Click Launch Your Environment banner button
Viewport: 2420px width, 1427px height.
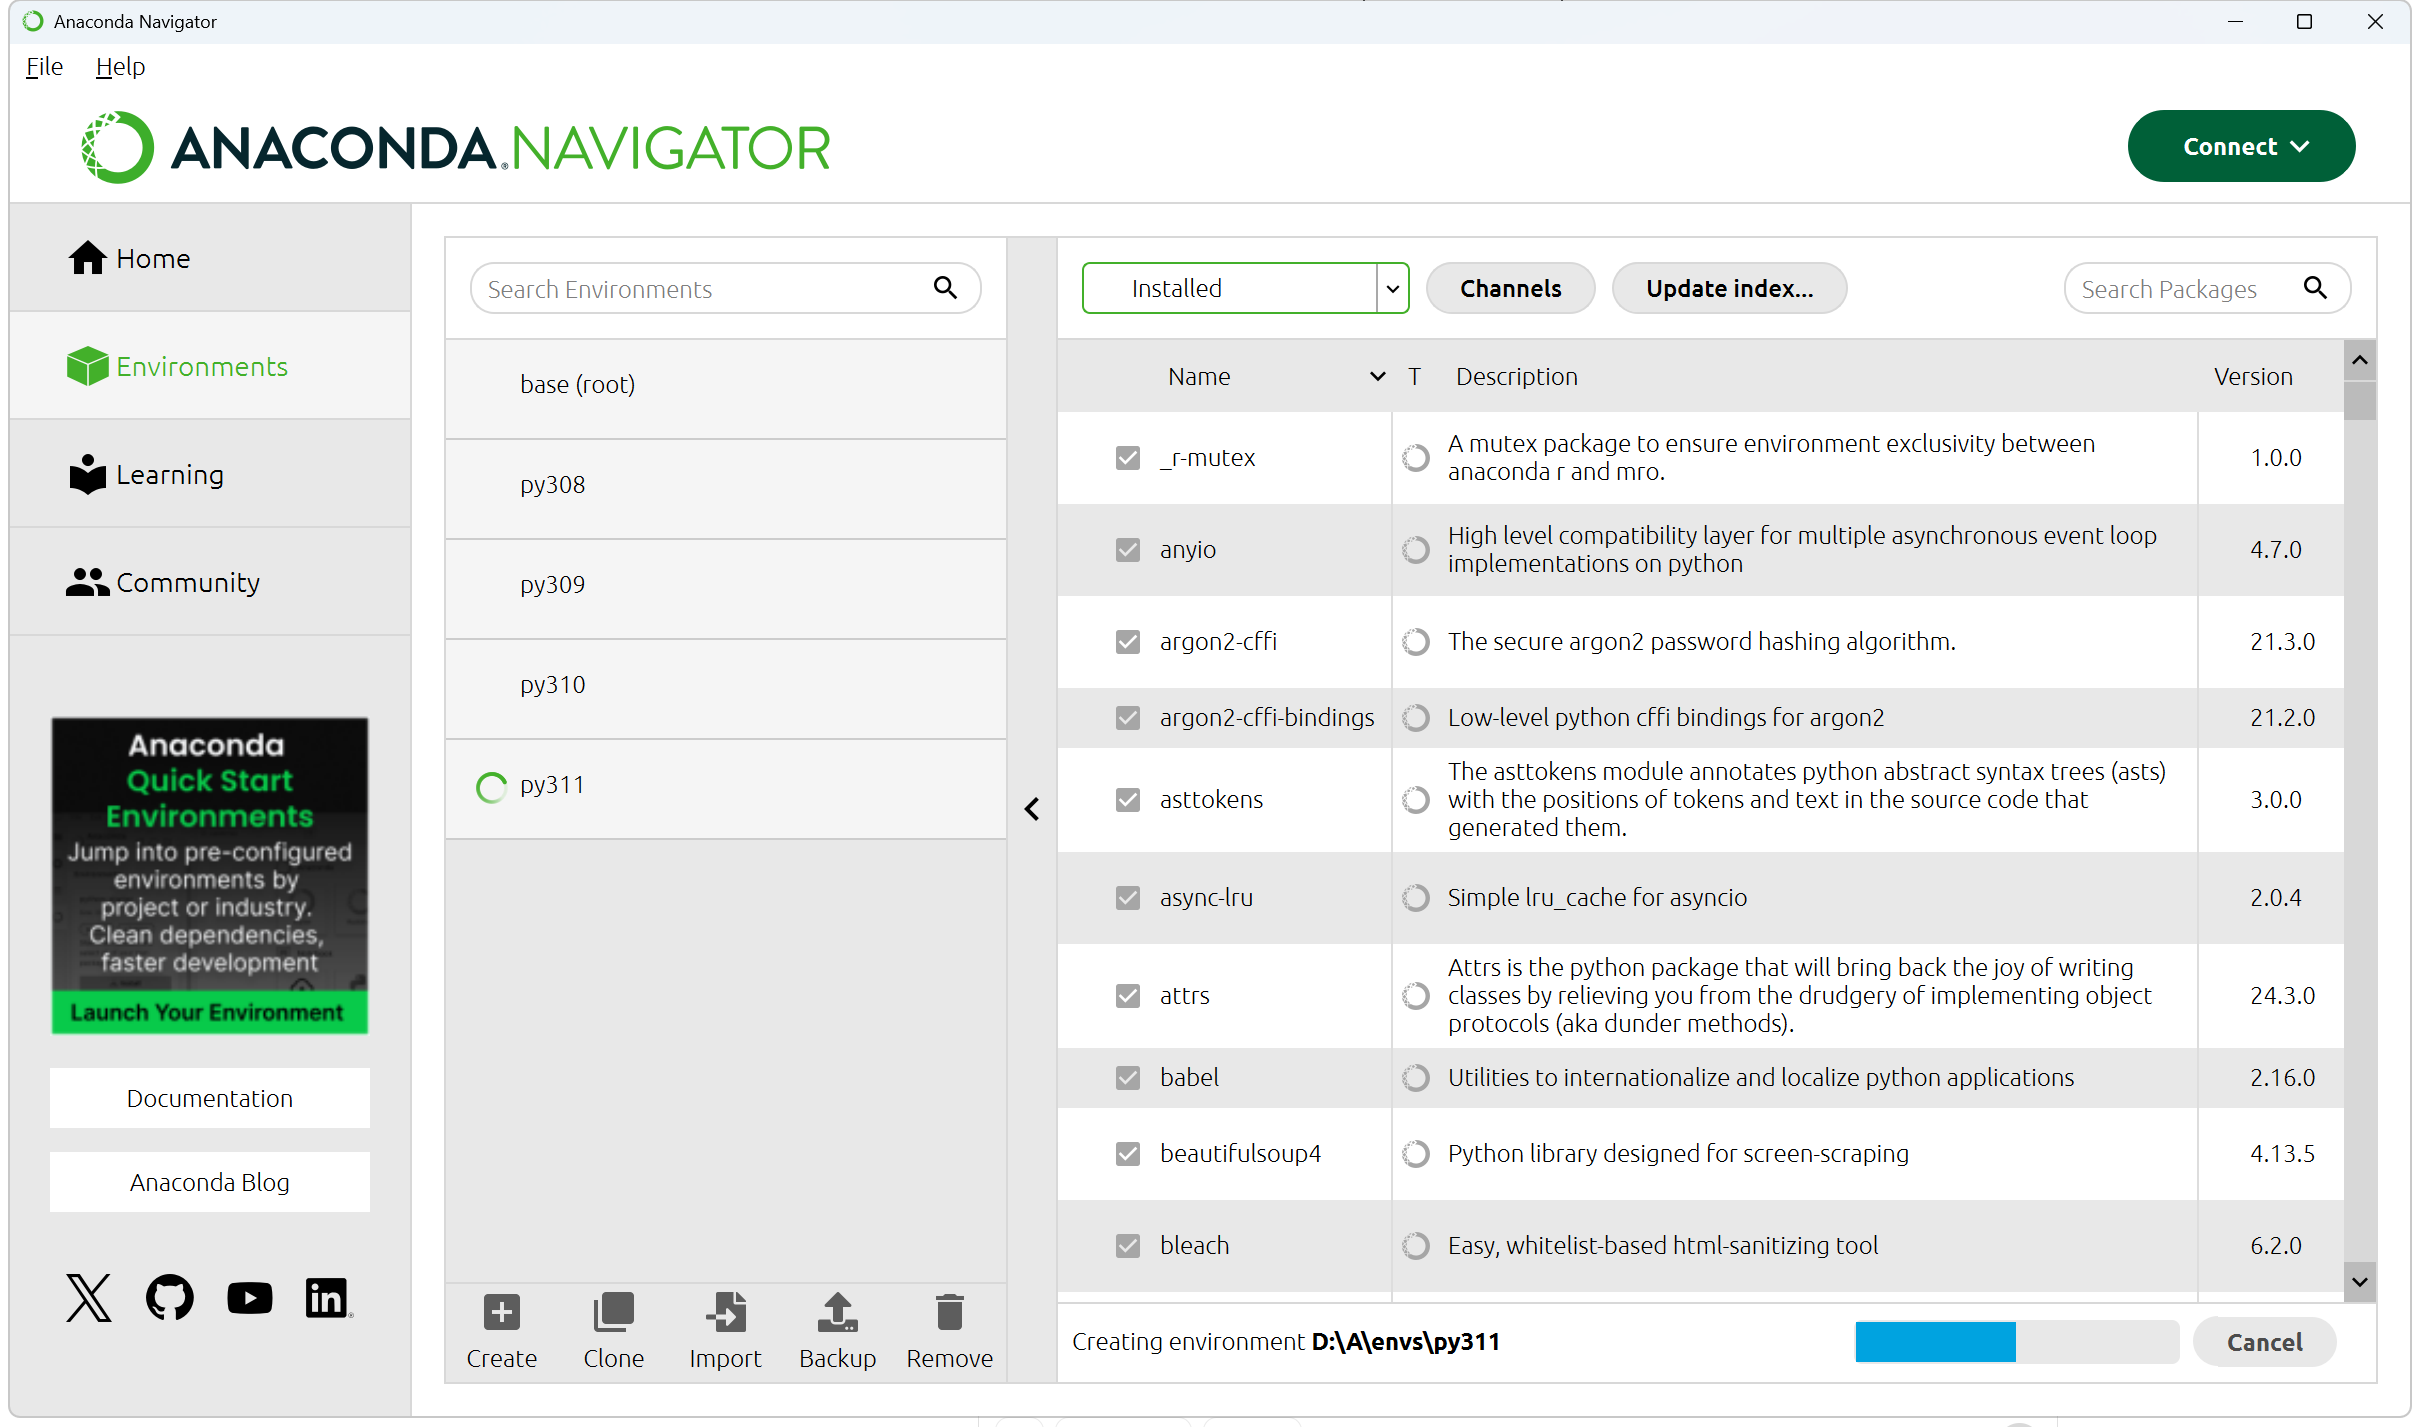click(x=209, y=1012)
